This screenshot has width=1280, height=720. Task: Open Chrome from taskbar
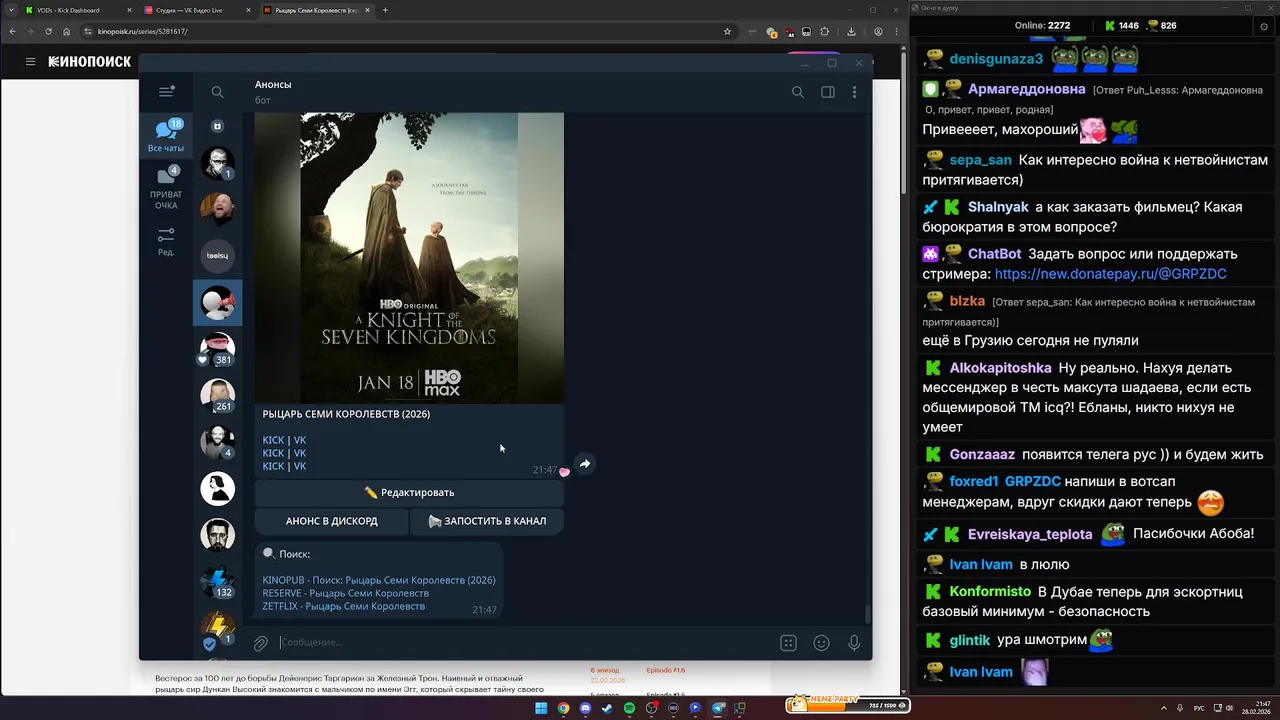pyautogui.click(x=563, y=708)
